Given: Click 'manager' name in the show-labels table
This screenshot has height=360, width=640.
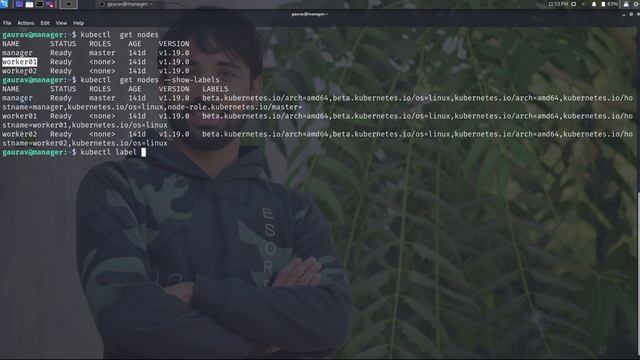Looking at the screenshot, I should 17,98.
